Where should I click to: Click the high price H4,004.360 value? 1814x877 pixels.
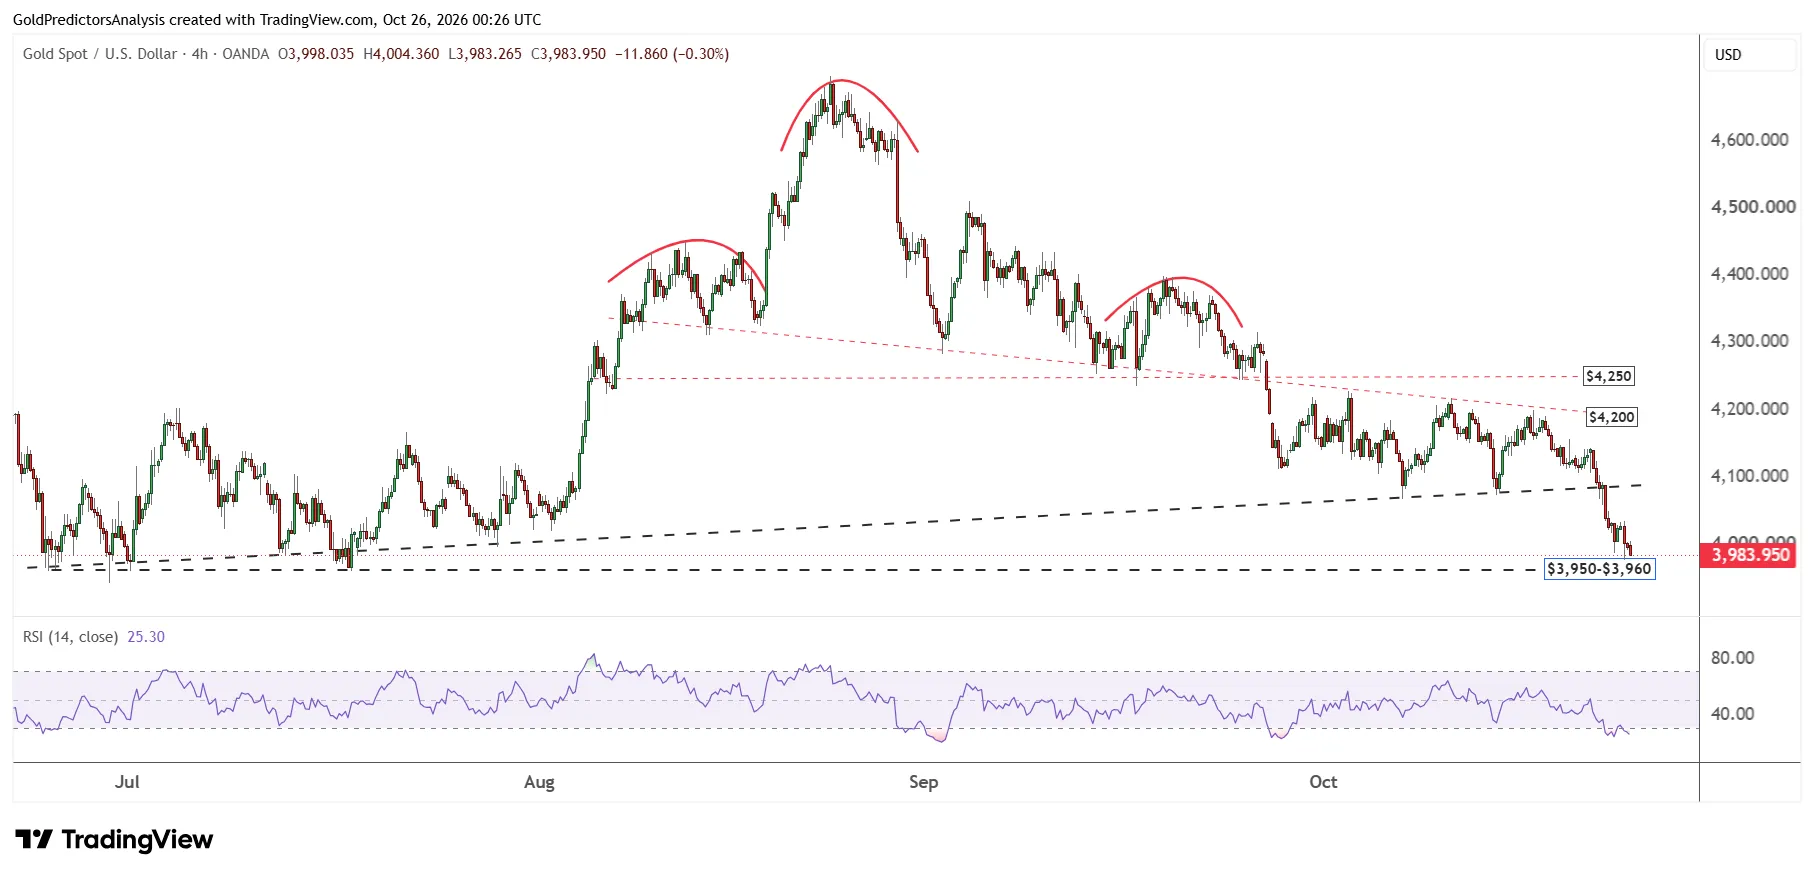[401, 54]
